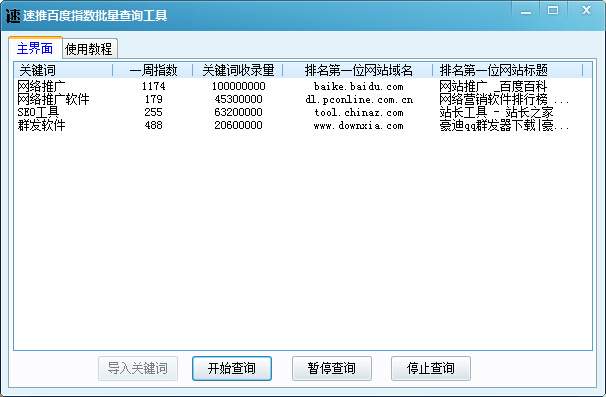Click the title 网络营销软件排行榜
606x397 pixels.
coord(494,99)
